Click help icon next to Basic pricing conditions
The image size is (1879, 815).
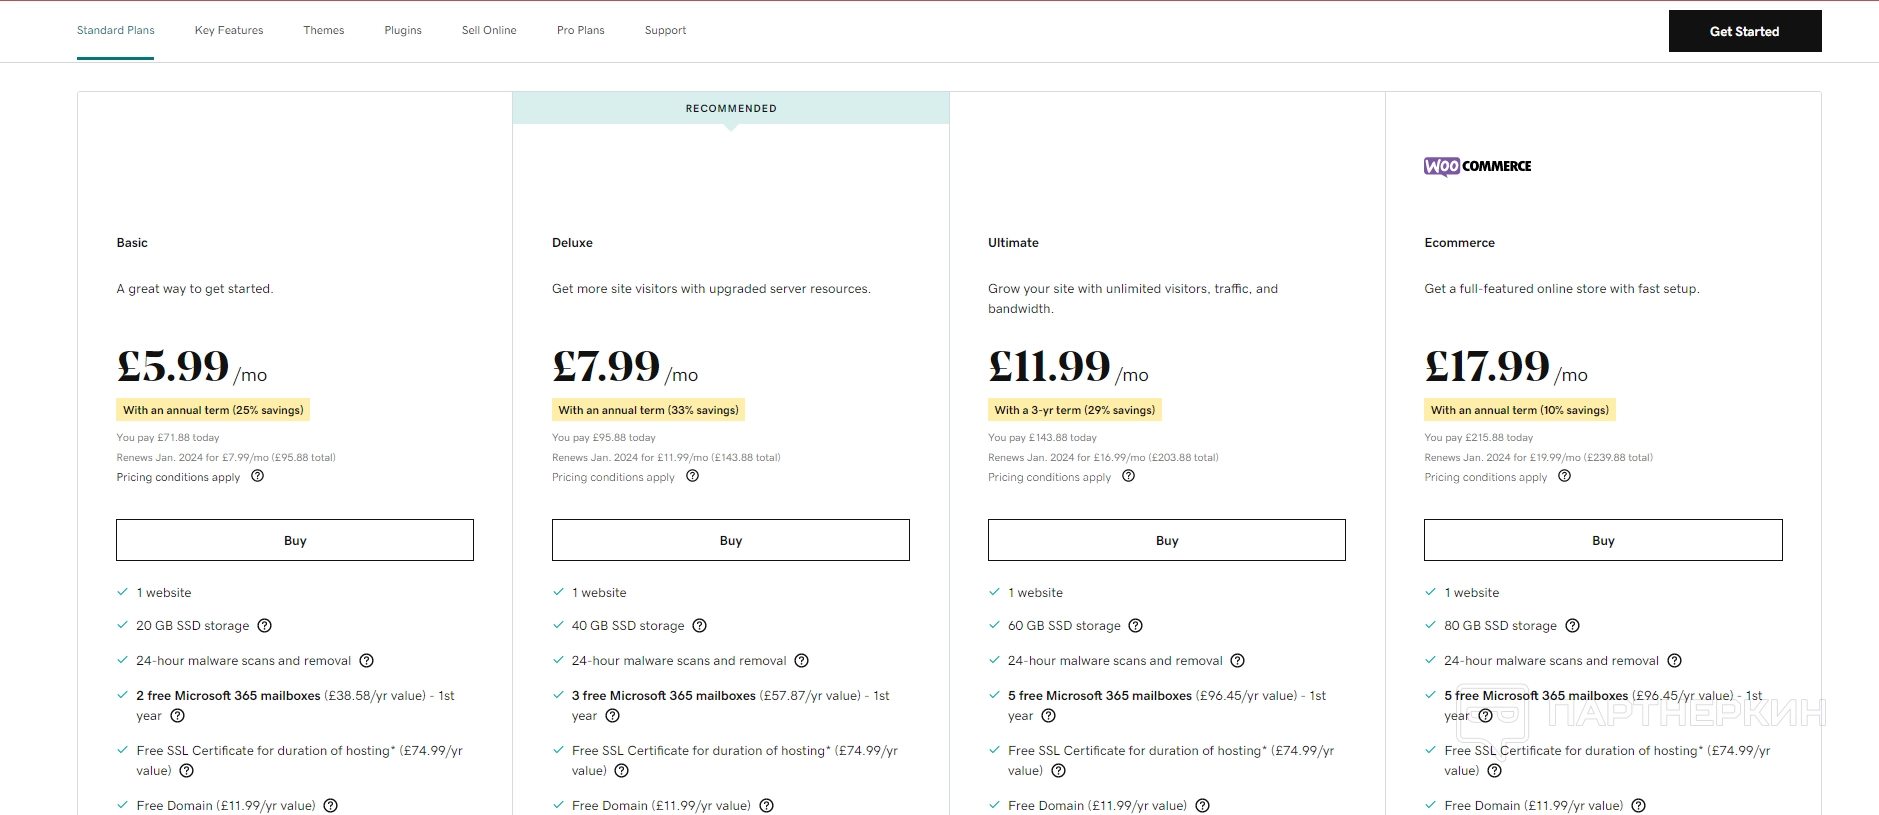(257, 477)
